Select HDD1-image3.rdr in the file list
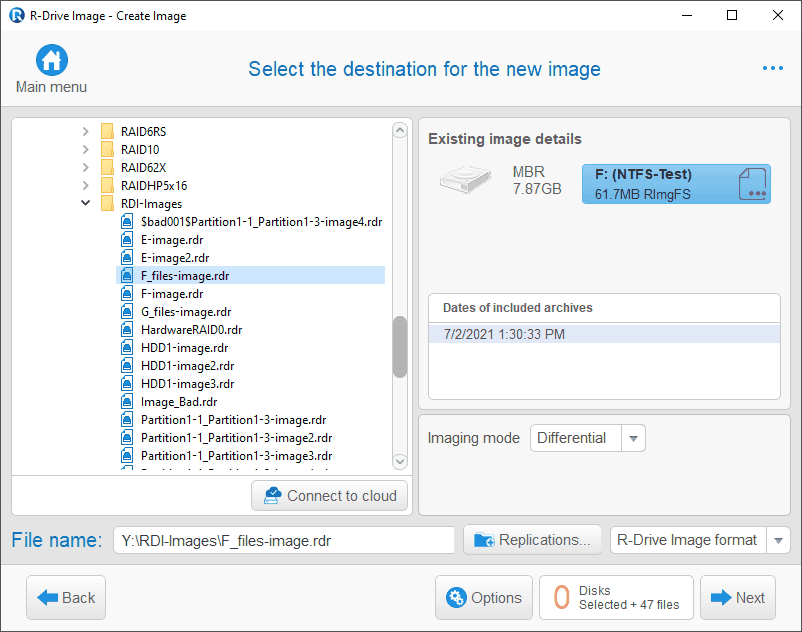The image size is (802, 632). tap(188, 384)
